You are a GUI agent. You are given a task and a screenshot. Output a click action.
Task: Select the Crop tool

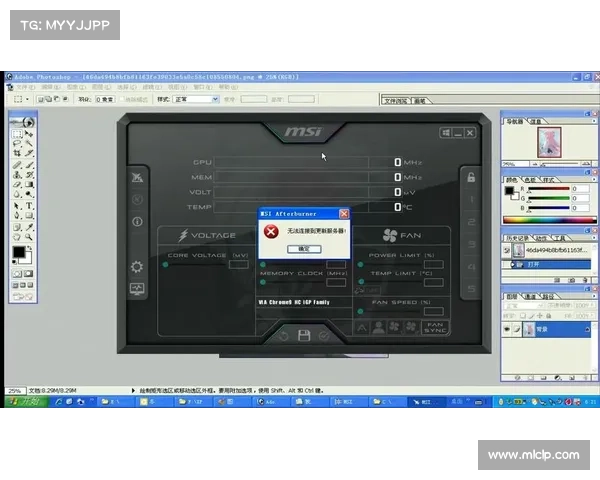coord(17,153)
